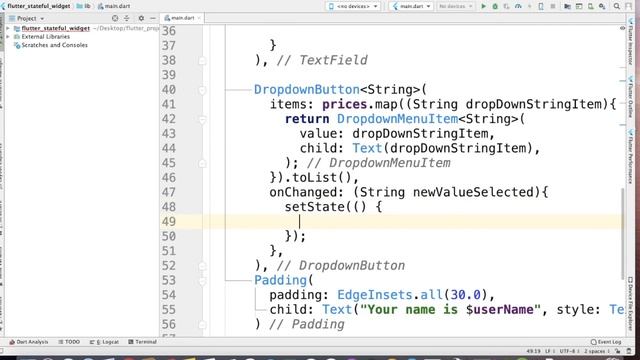Viewport: 640px width, 360px height.
Task: Click the Run with coverage icon
Action: pyautogui.click(x=507, y=6)
